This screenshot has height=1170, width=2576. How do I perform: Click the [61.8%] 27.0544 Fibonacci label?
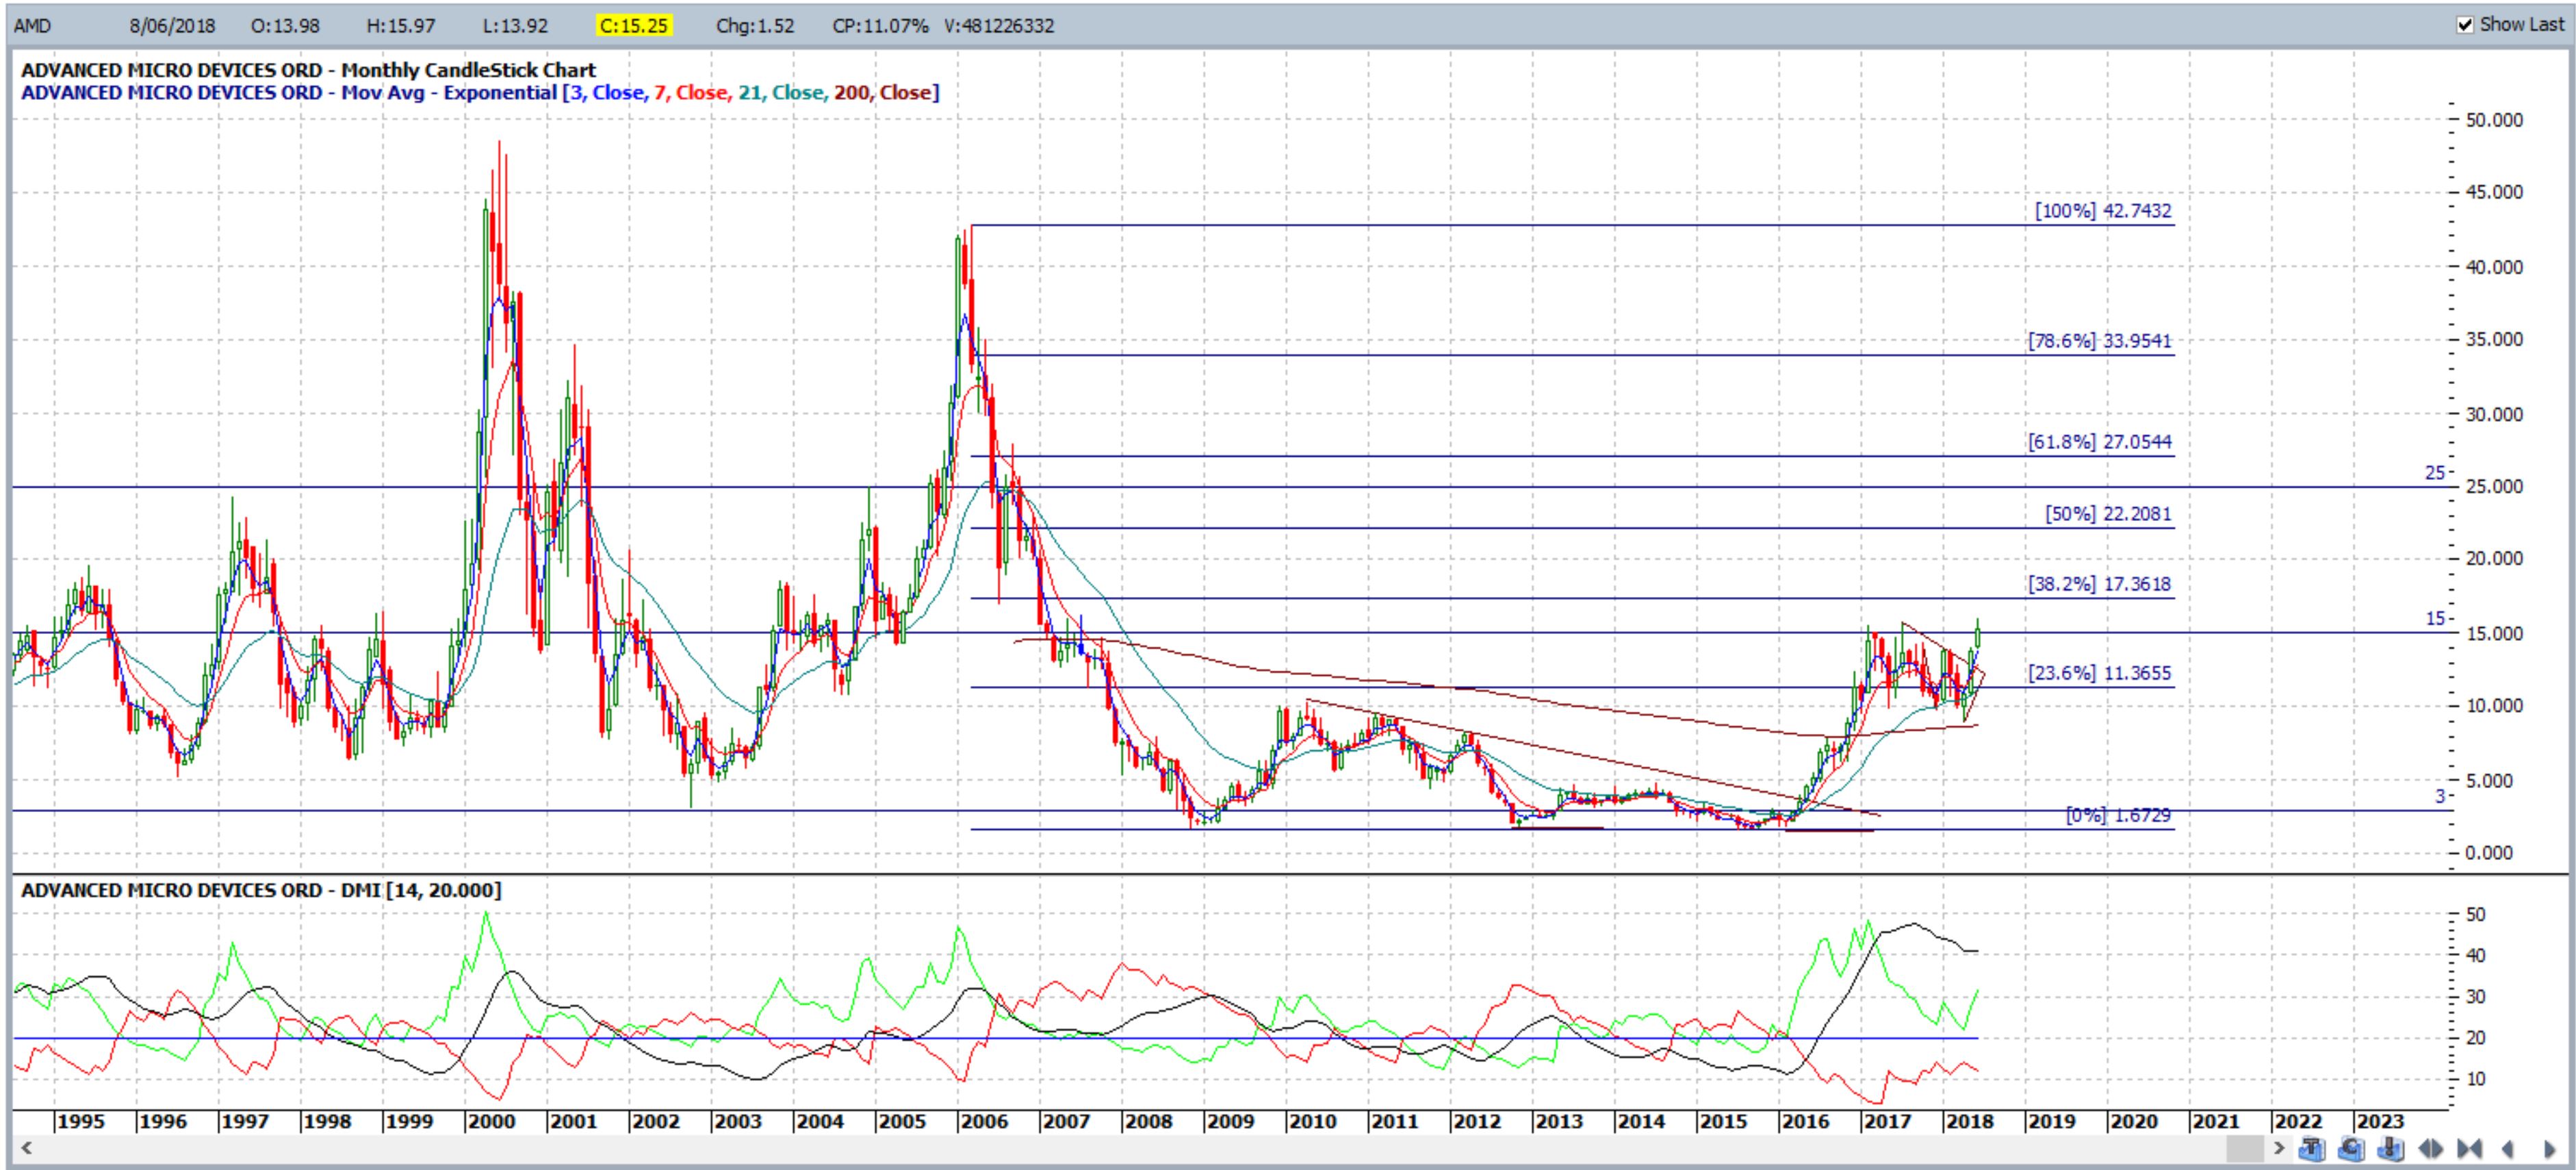2100,442
